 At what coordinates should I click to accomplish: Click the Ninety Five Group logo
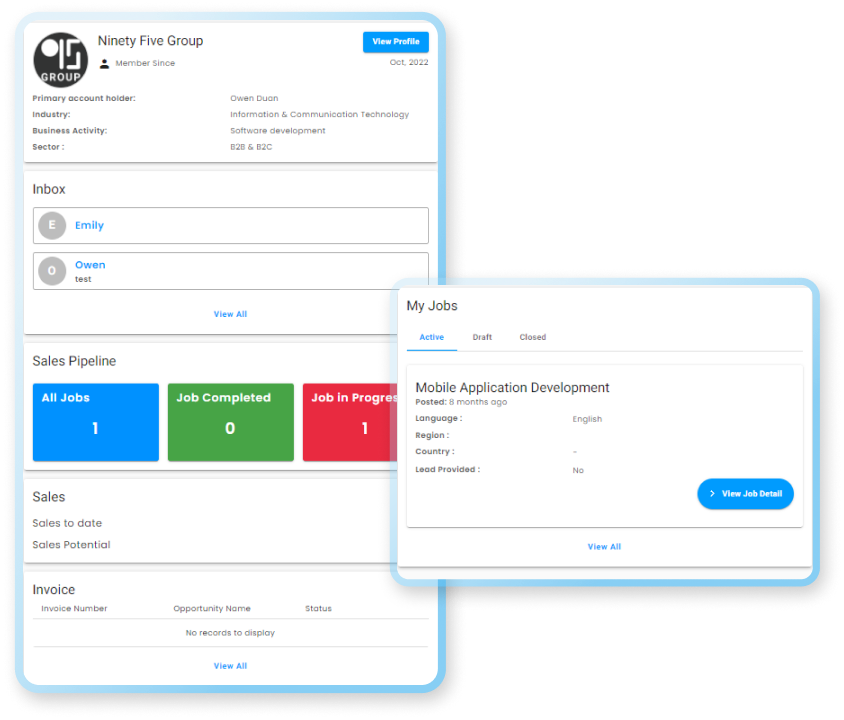pos(60,60)
